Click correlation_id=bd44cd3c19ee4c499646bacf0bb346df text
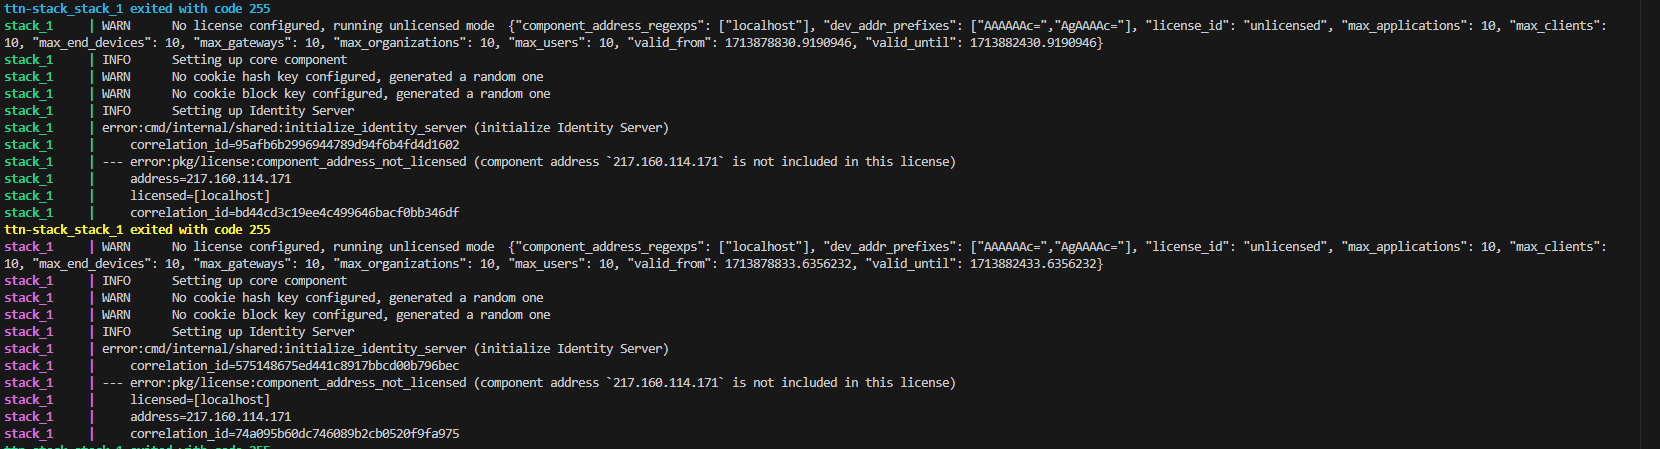Image resolution: width=1660 pixels, height=449 pixels. coord(295,213)
